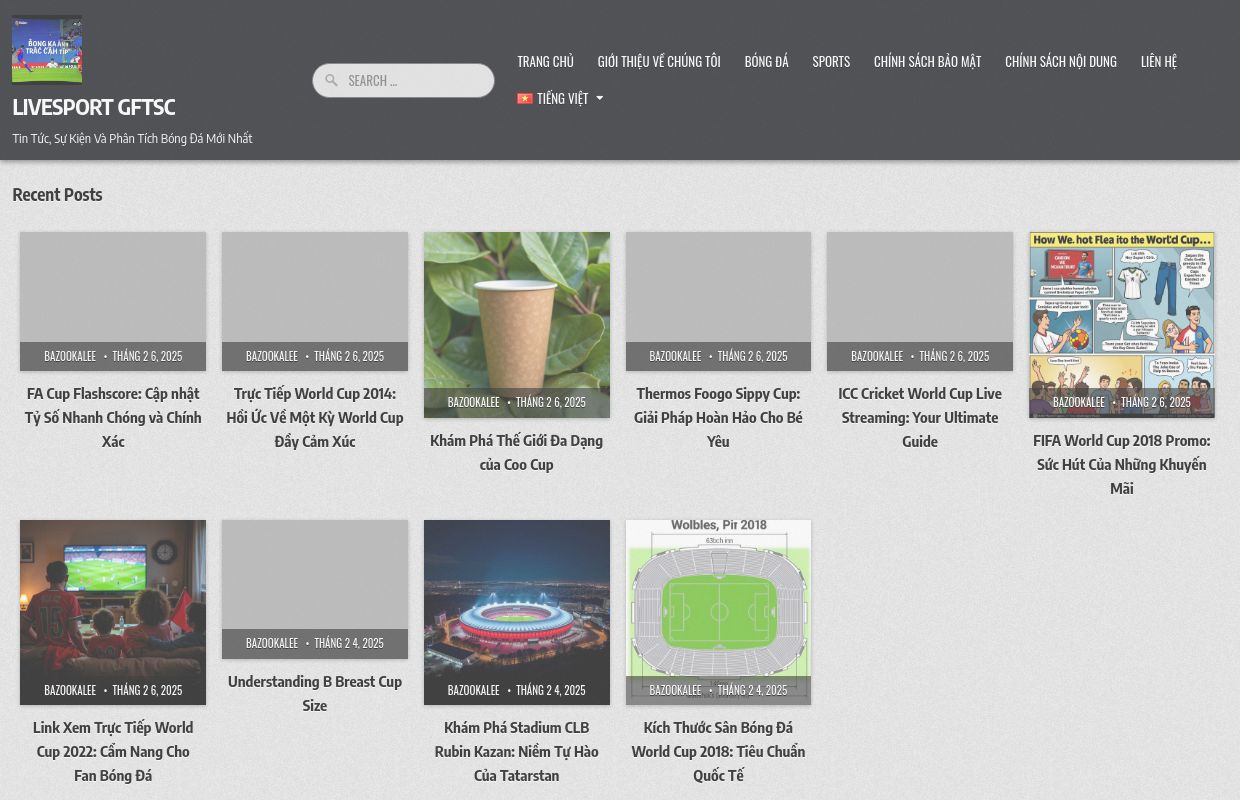Click the LiveSport GFTSC logo image

[x=47, y=50]
